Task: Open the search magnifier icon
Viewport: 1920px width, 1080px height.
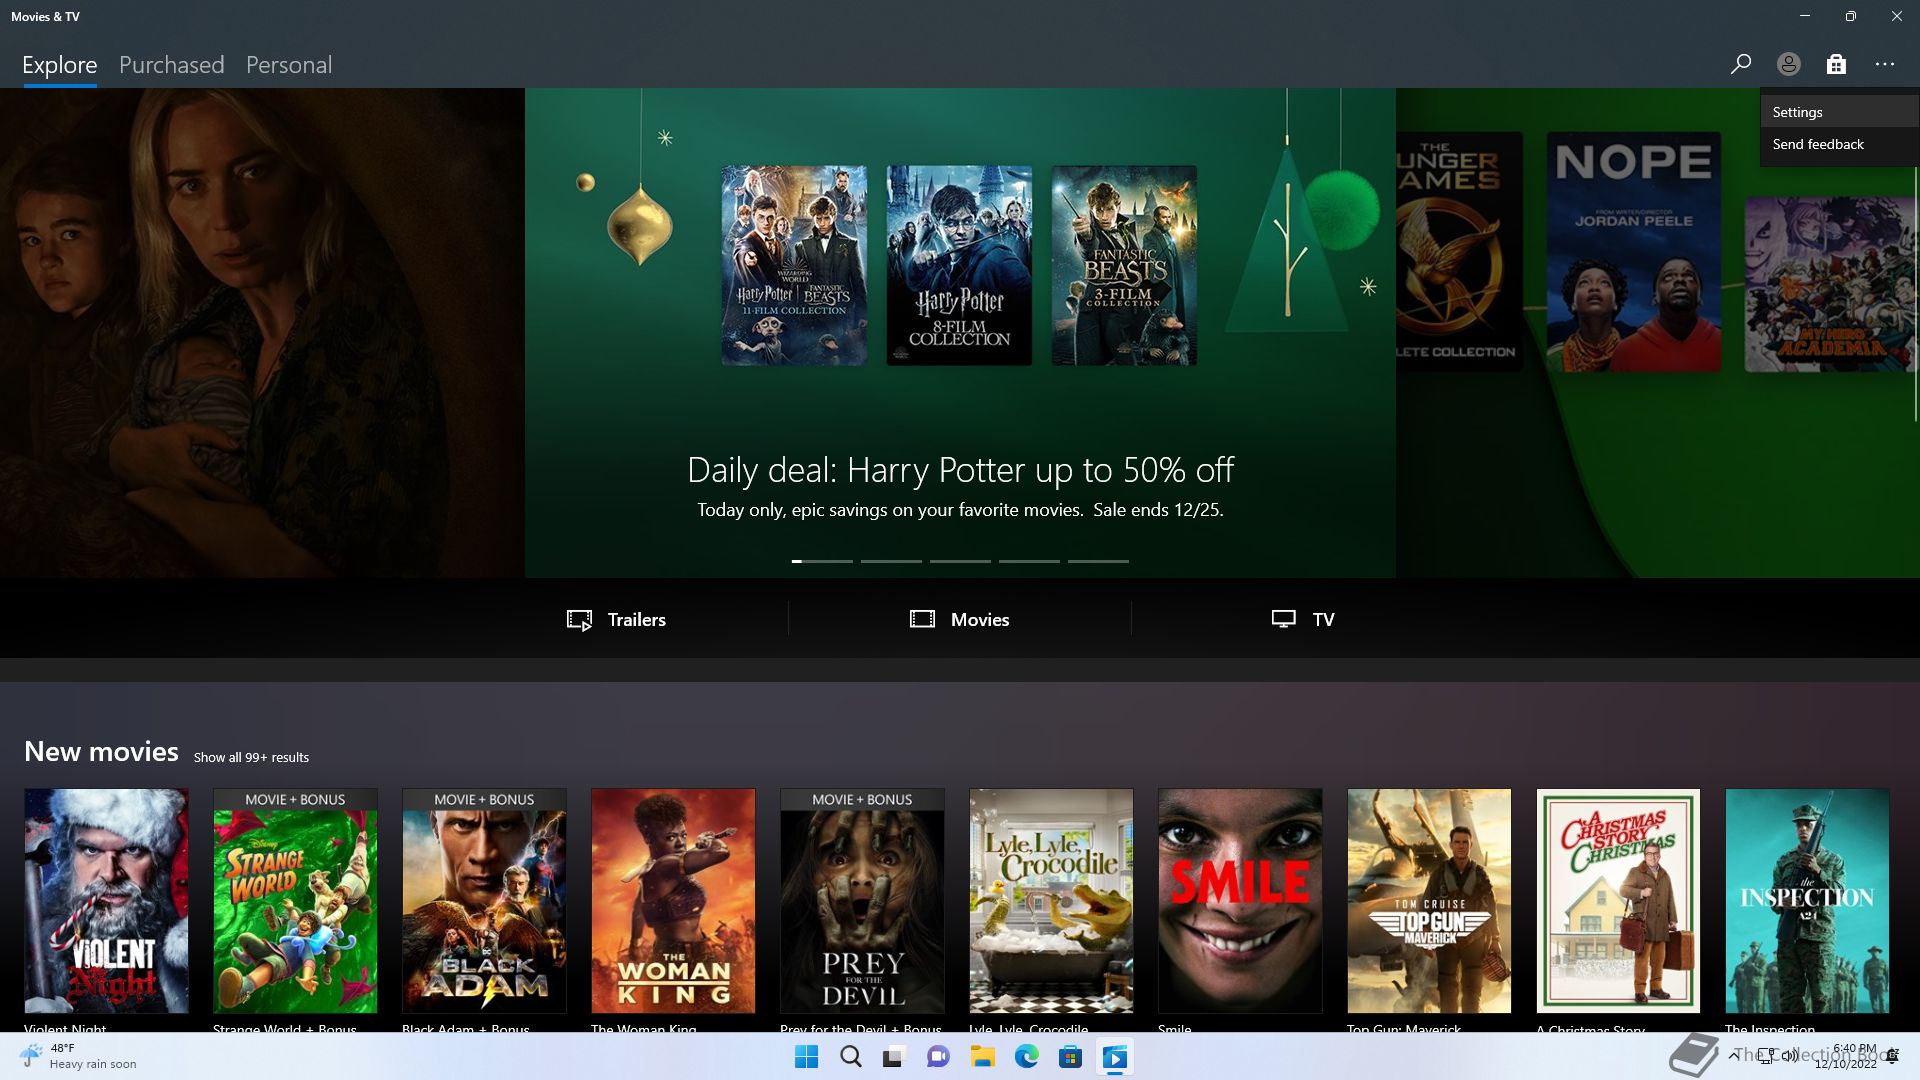Action: [1740, 64]
